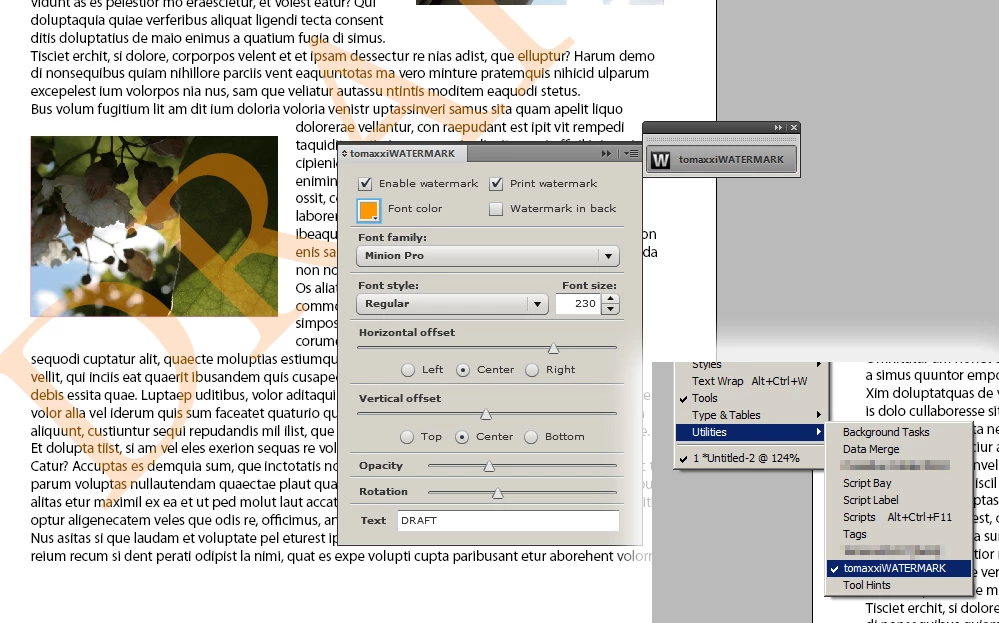Screen dimensions: 999x623
Task: Toggle tomaxxiWATERMARK in Utilities submenu
Action: click(899, 568)
